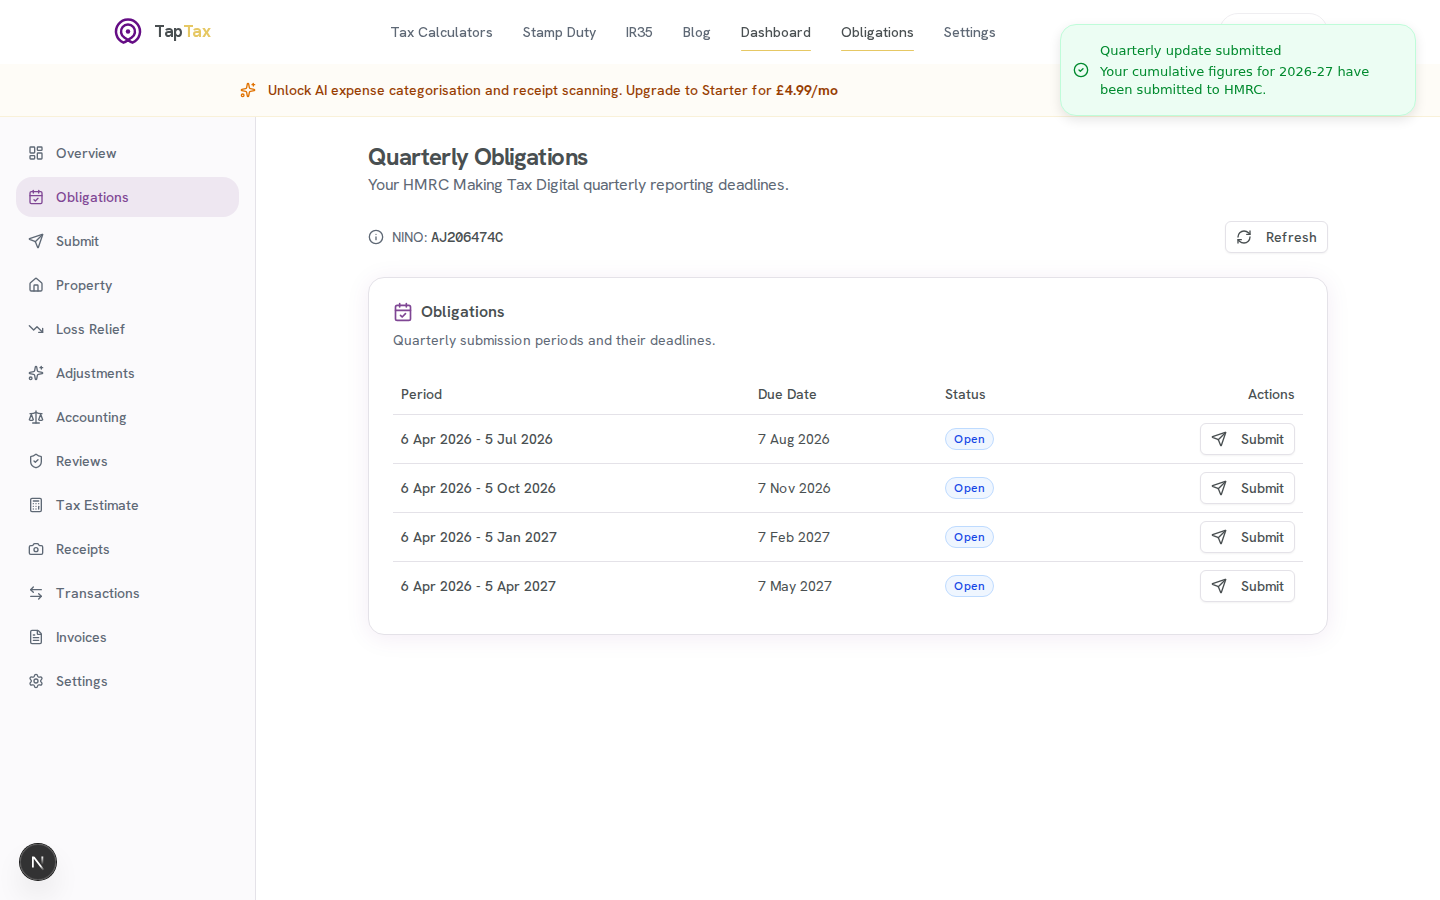
Task: Click the Submit paper-plane icon in sidebar
Action: coord(36,241)
